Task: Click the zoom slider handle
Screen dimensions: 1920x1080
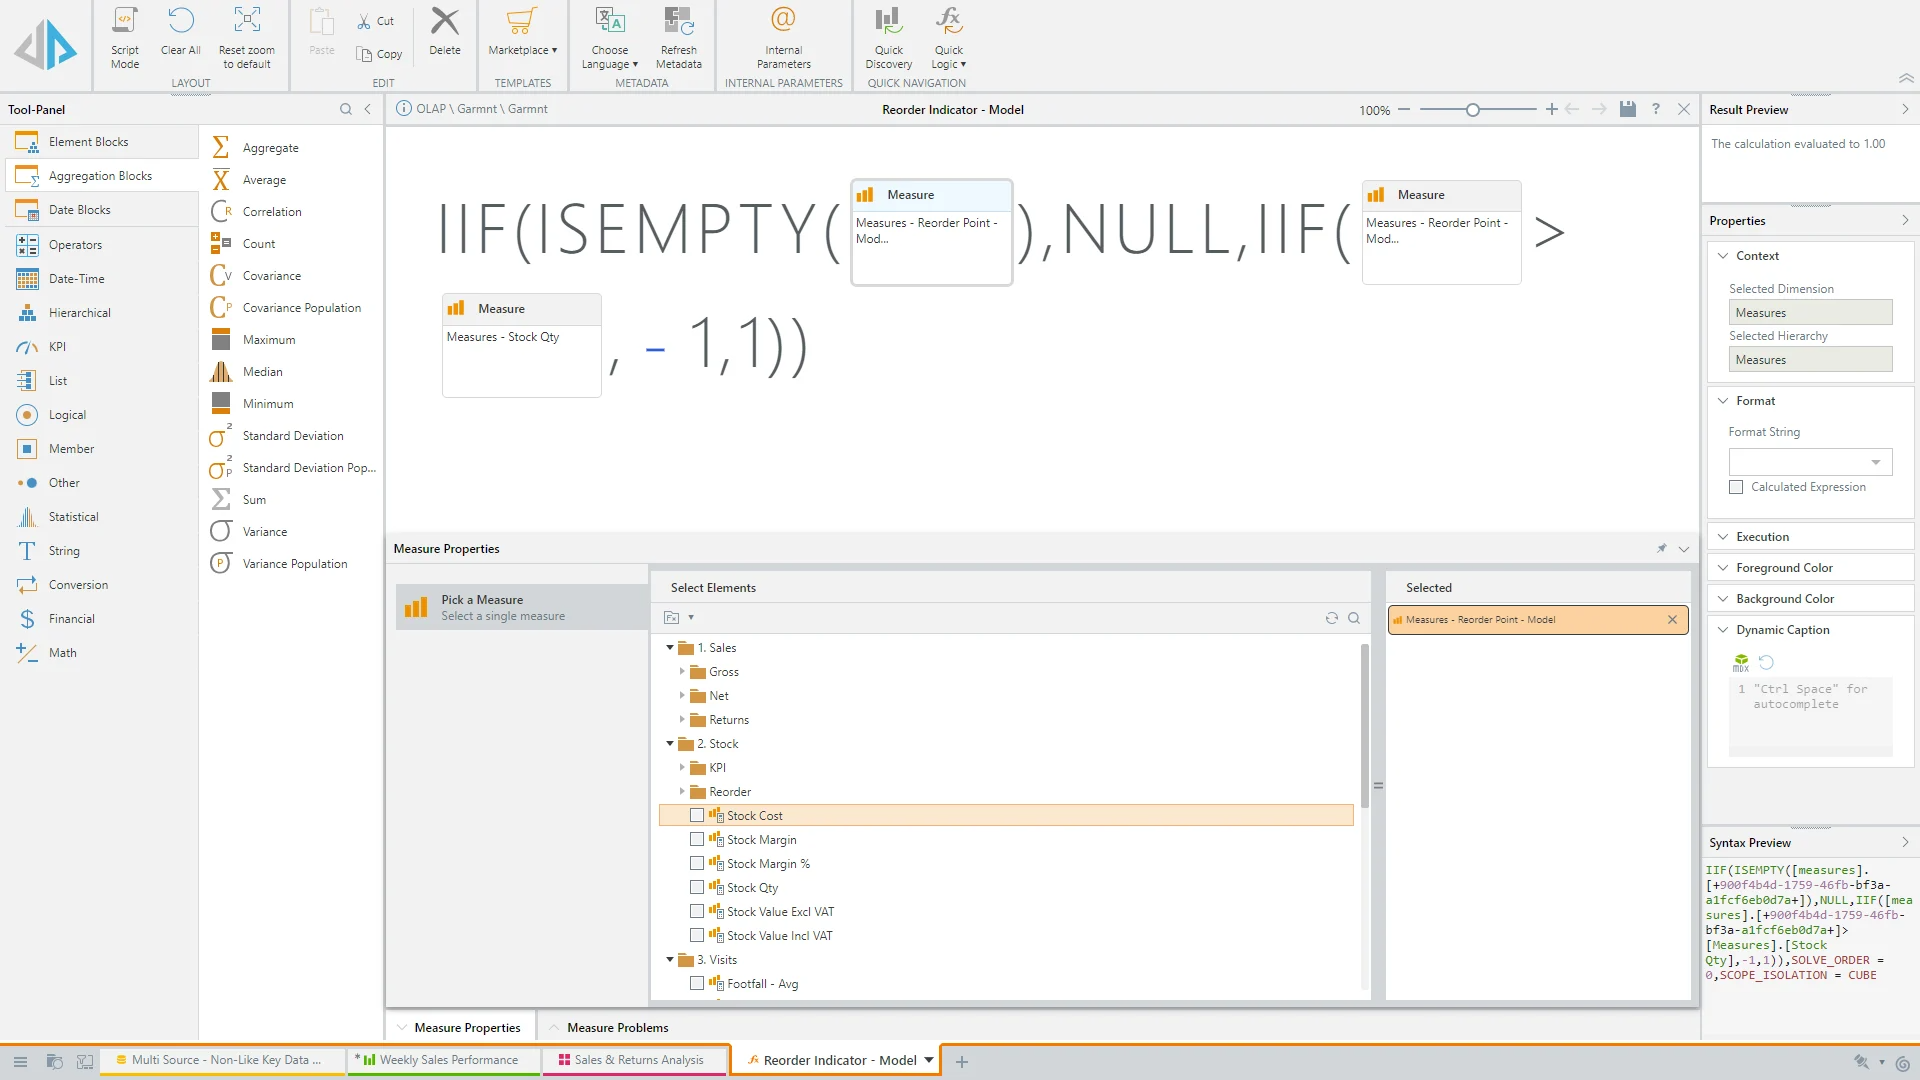Action: click(x=1472, y=110)
